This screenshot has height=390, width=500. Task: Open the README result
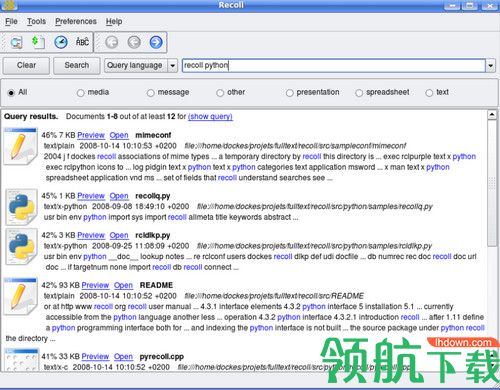[x=123, y=285]
